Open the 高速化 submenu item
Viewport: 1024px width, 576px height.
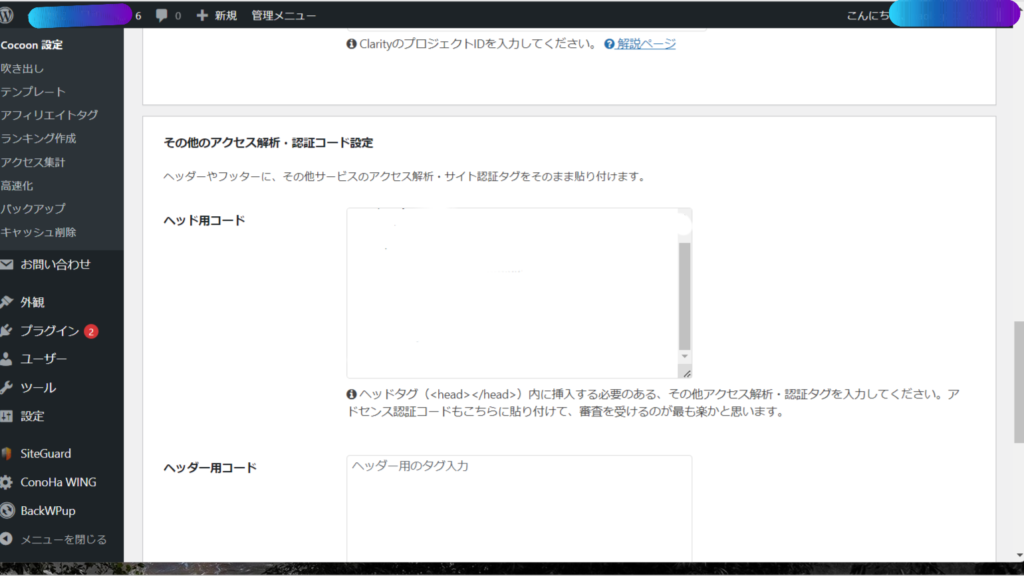[x=17, y=185]
